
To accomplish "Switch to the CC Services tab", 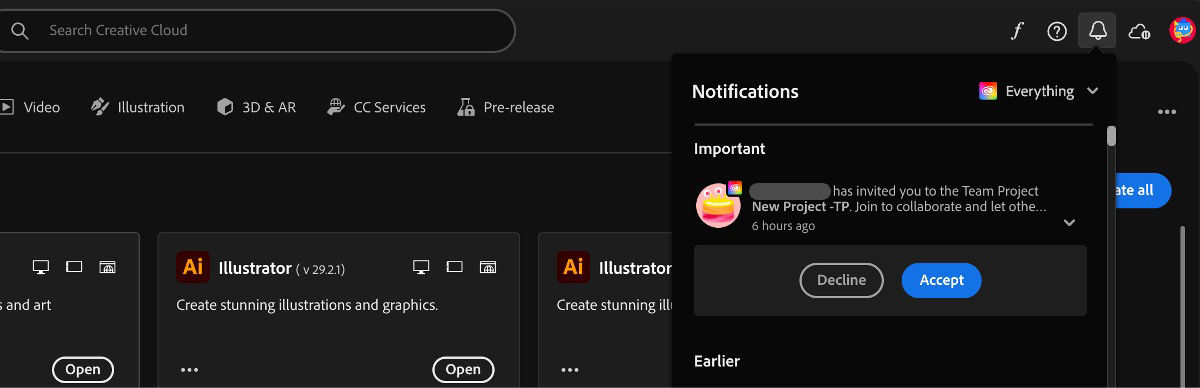I will pos(376,107).
